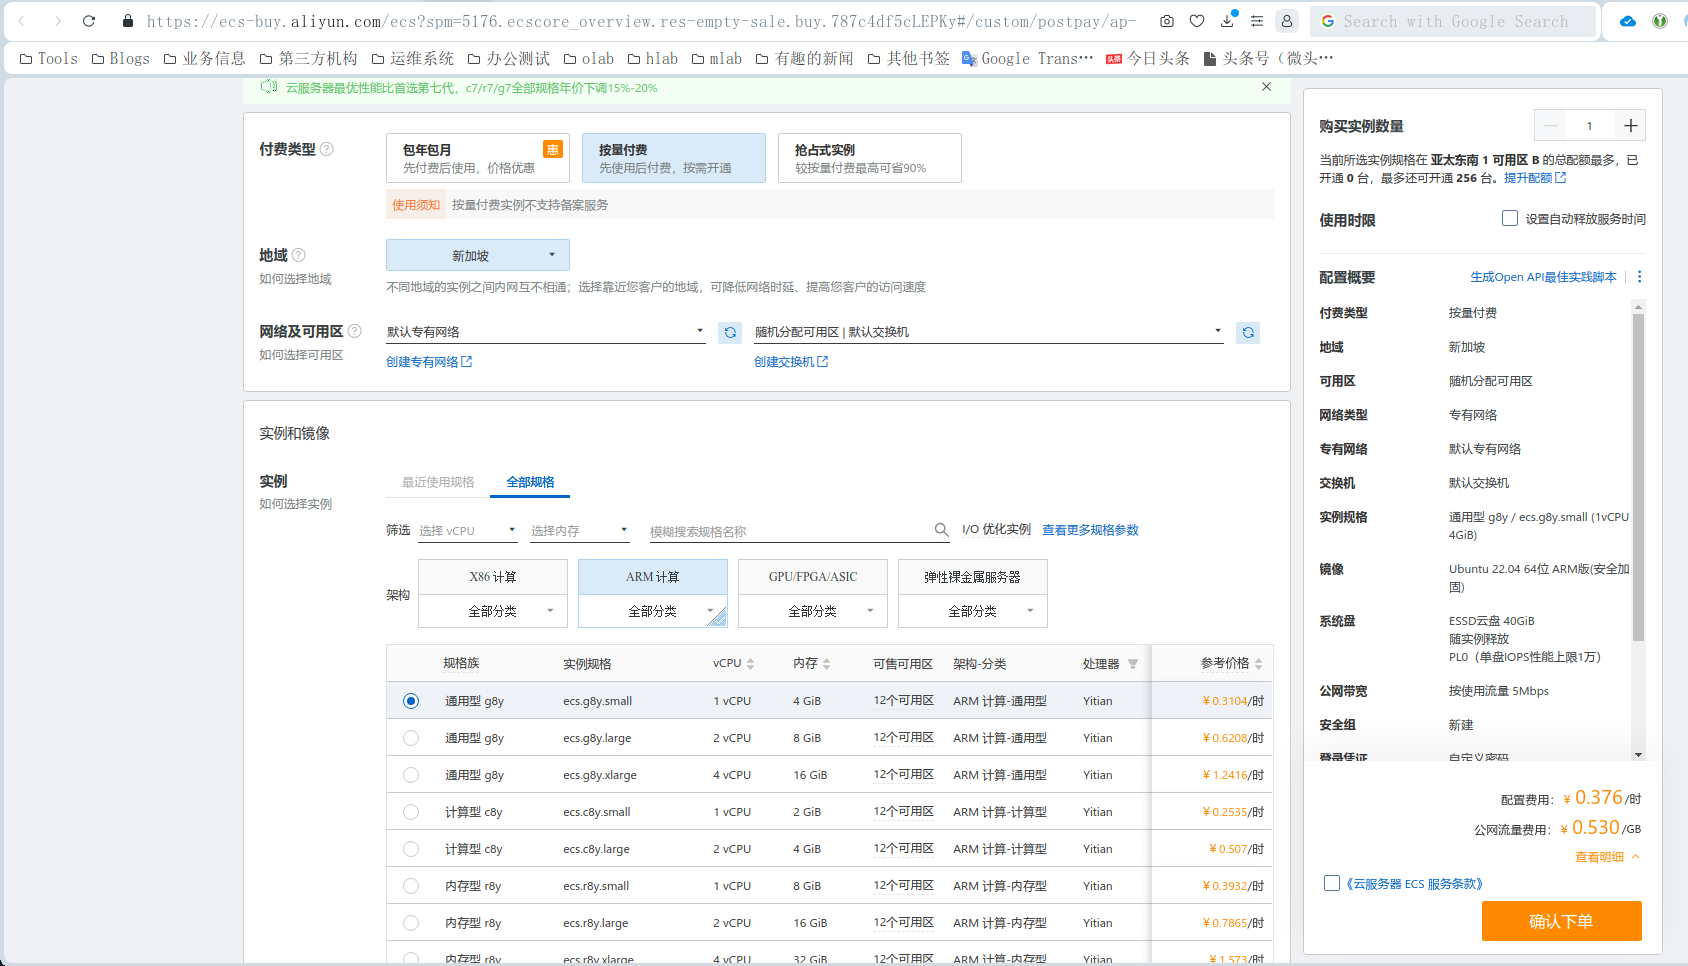Select X86 计算 architecture
Screen dimensions: 1688x966
(493, 577)
